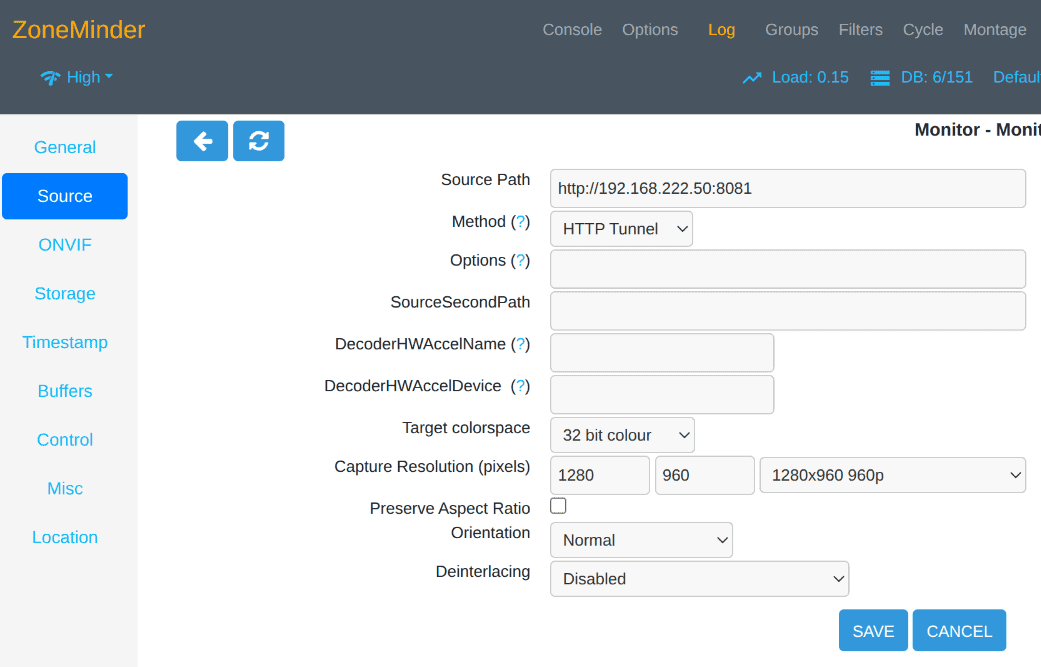Screen dimensions: 1041x667
Task: Open the Log page from the top menu
Action: (721, 30)
